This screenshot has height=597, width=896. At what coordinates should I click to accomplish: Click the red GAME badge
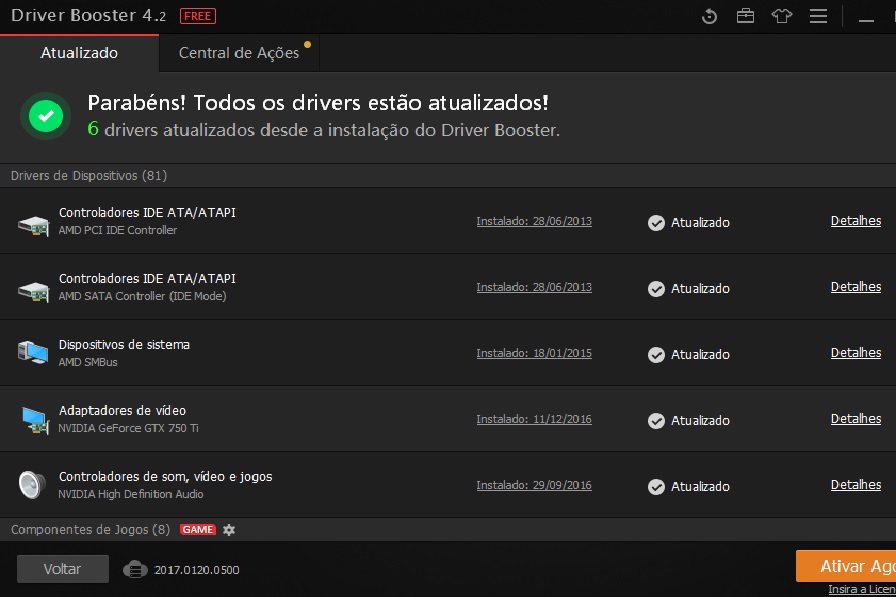[x=198, y=530]
